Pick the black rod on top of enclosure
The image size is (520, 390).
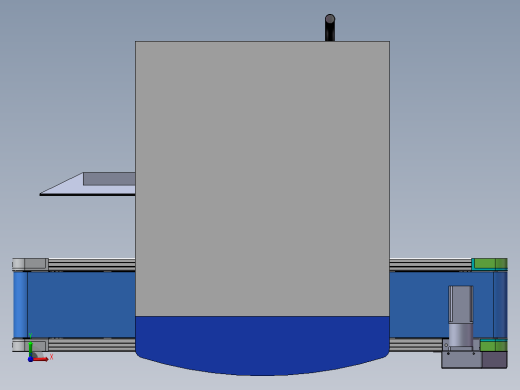330,28
